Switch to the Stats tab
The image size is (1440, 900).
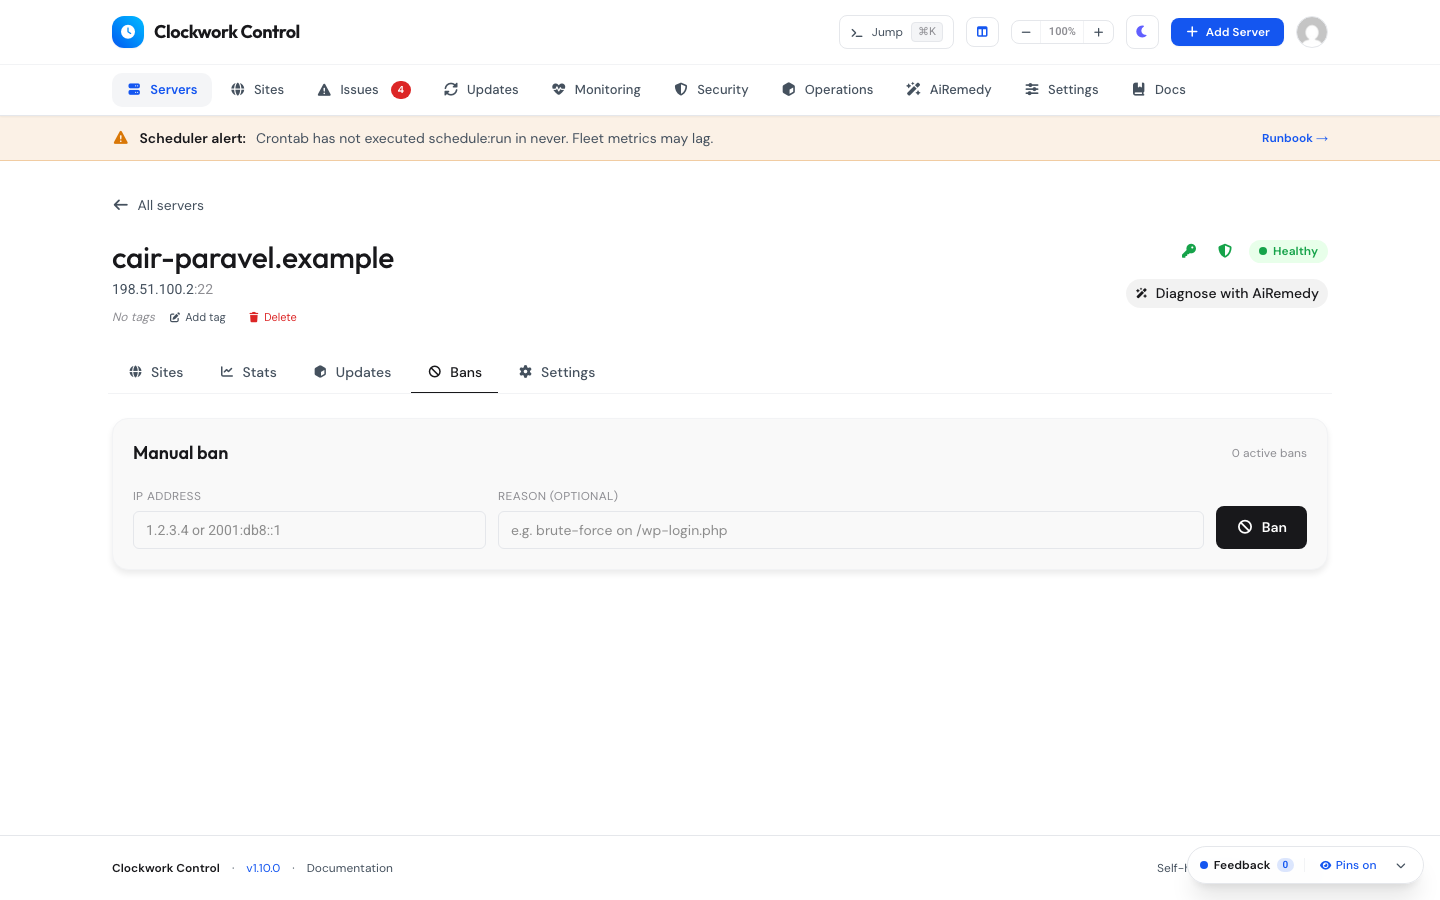point(249,372)
